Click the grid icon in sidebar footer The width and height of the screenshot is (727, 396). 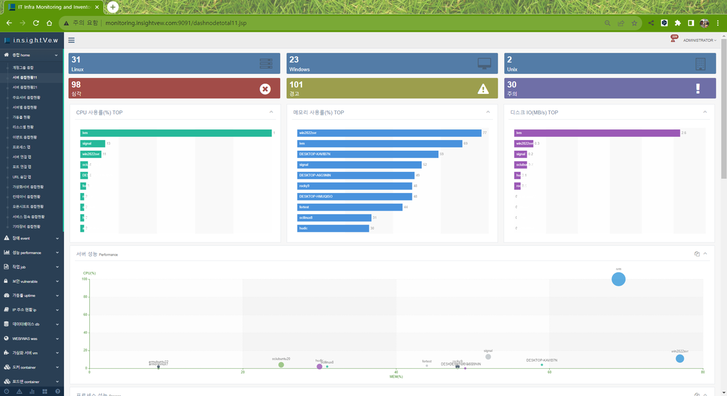45,391
